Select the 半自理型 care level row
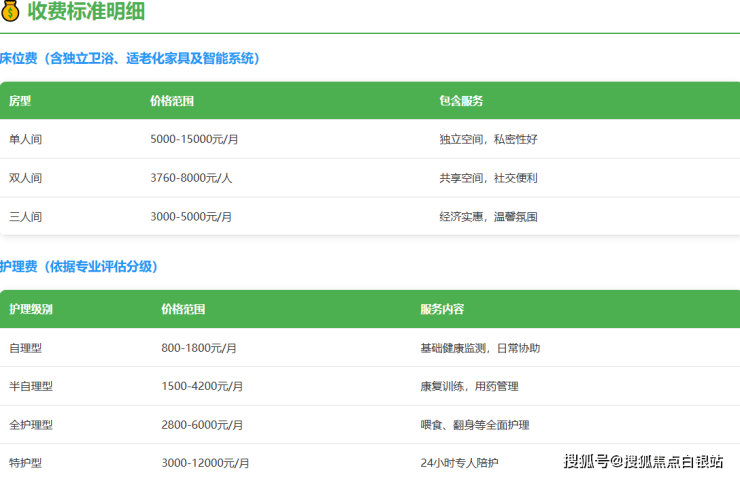The width and height of the screenshot is (740, 477). coord(31,386)
